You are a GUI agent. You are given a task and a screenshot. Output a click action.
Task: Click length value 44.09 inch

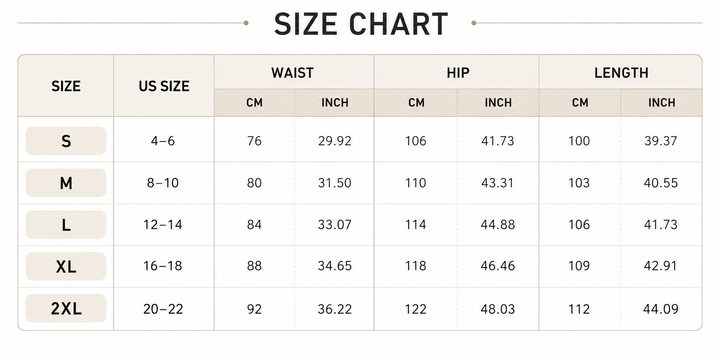coord(660,309)
